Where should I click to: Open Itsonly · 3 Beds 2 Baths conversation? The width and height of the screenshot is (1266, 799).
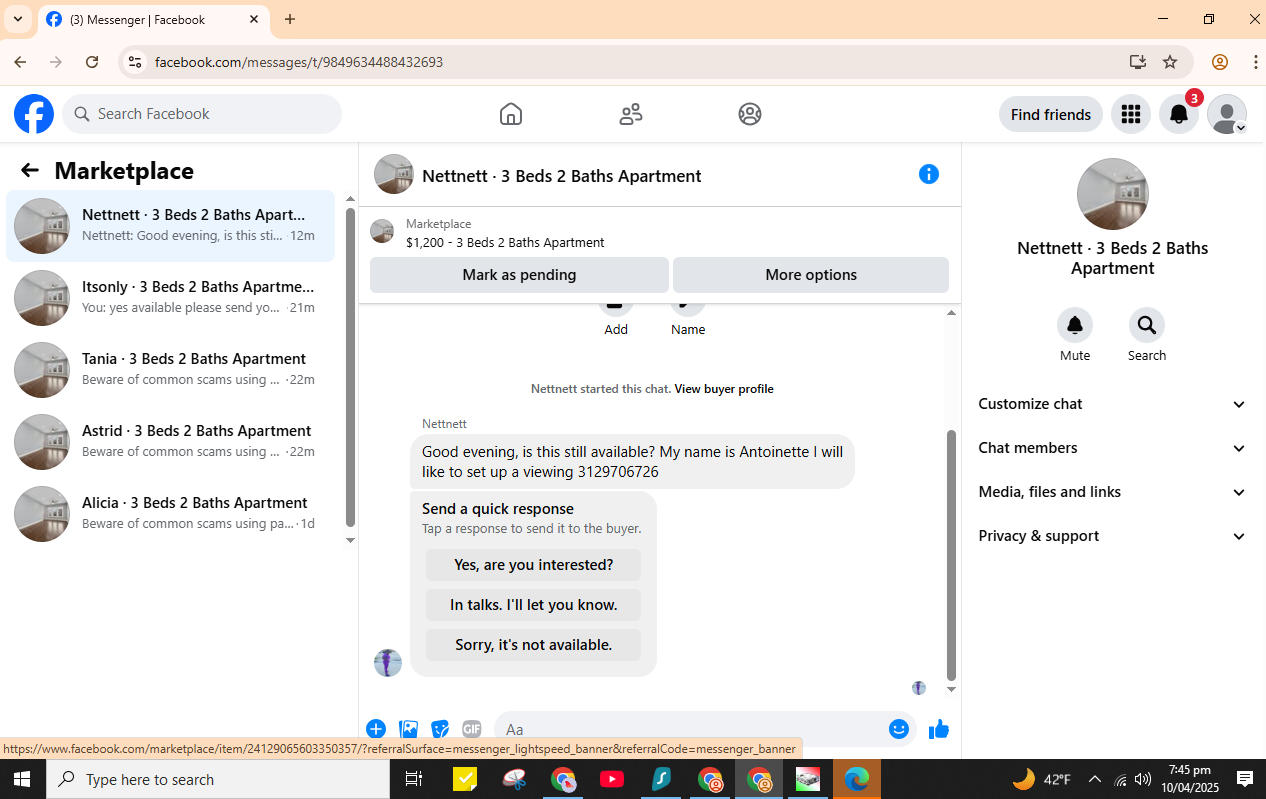point(171,298)
